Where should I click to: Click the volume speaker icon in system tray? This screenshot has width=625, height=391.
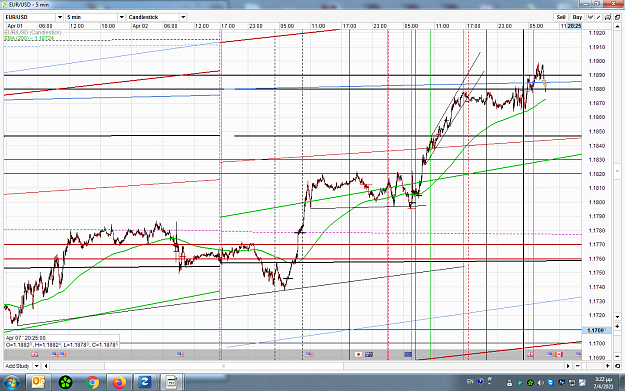pos(540,383)
